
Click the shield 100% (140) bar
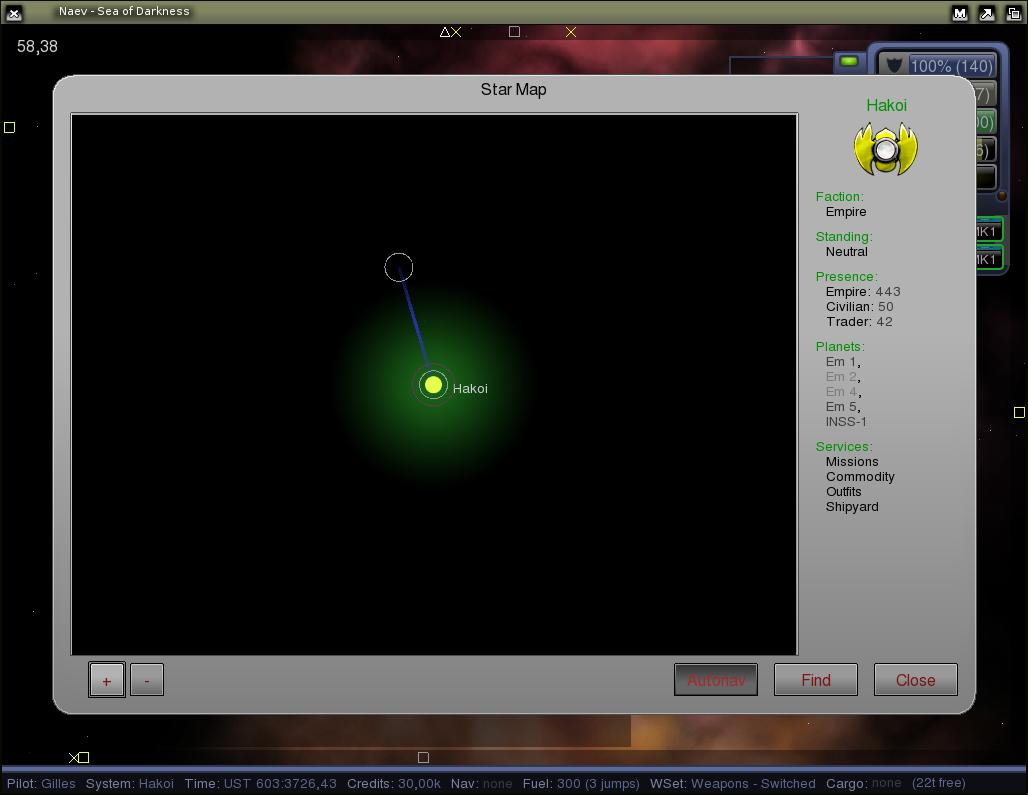click(951, 66)
